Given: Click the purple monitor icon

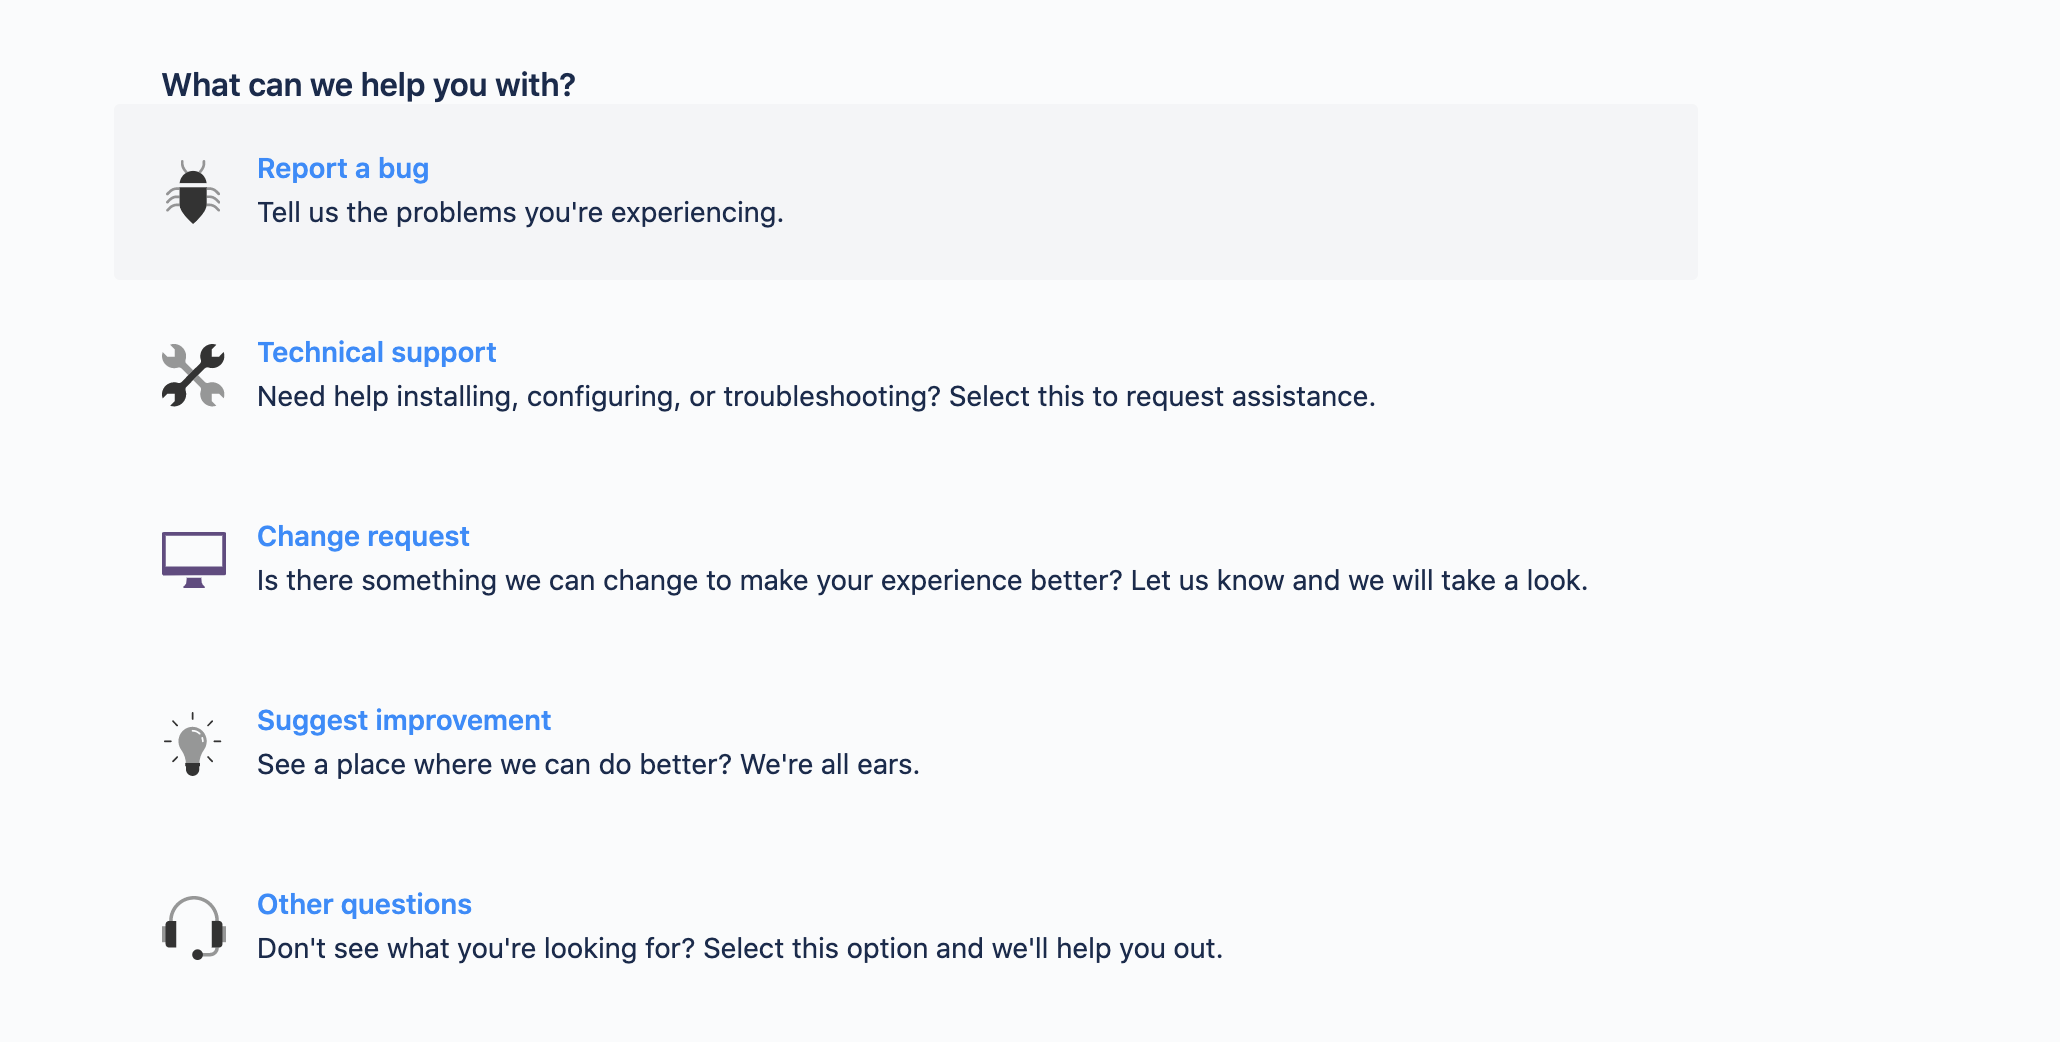Looking at the screenshot, I should tap(193, 560).
